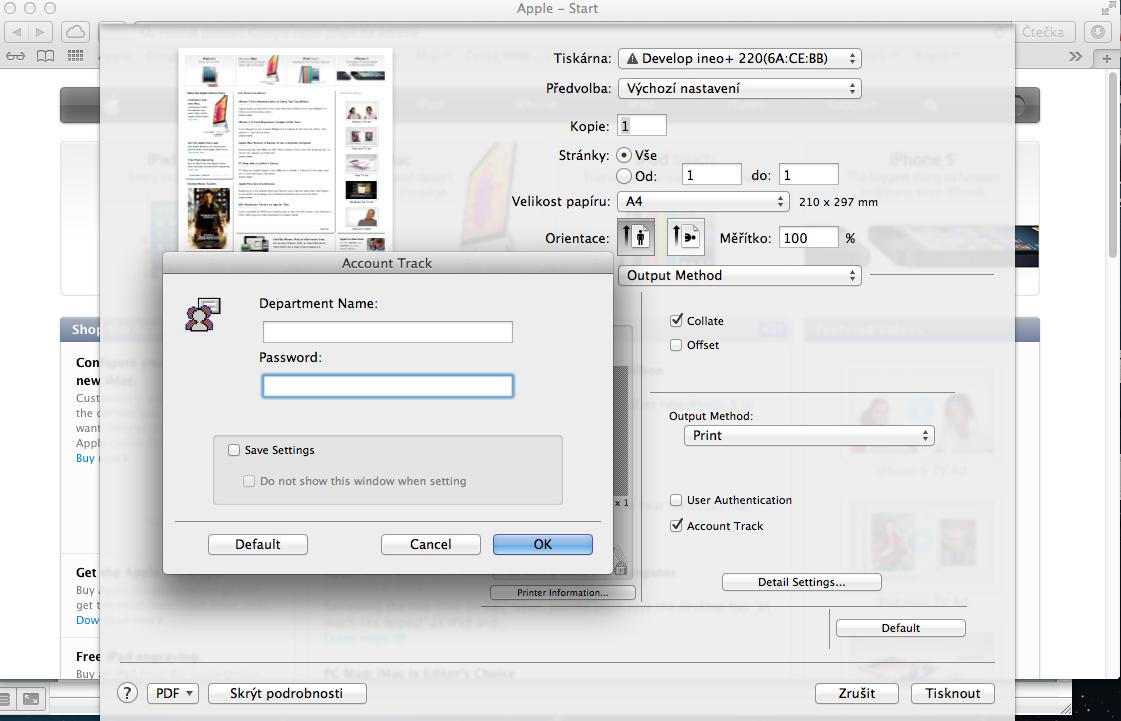The height and width of the screenshot is (721, 1121).
Task: Click Default in Account Track dialog
Action: (257, 544)
